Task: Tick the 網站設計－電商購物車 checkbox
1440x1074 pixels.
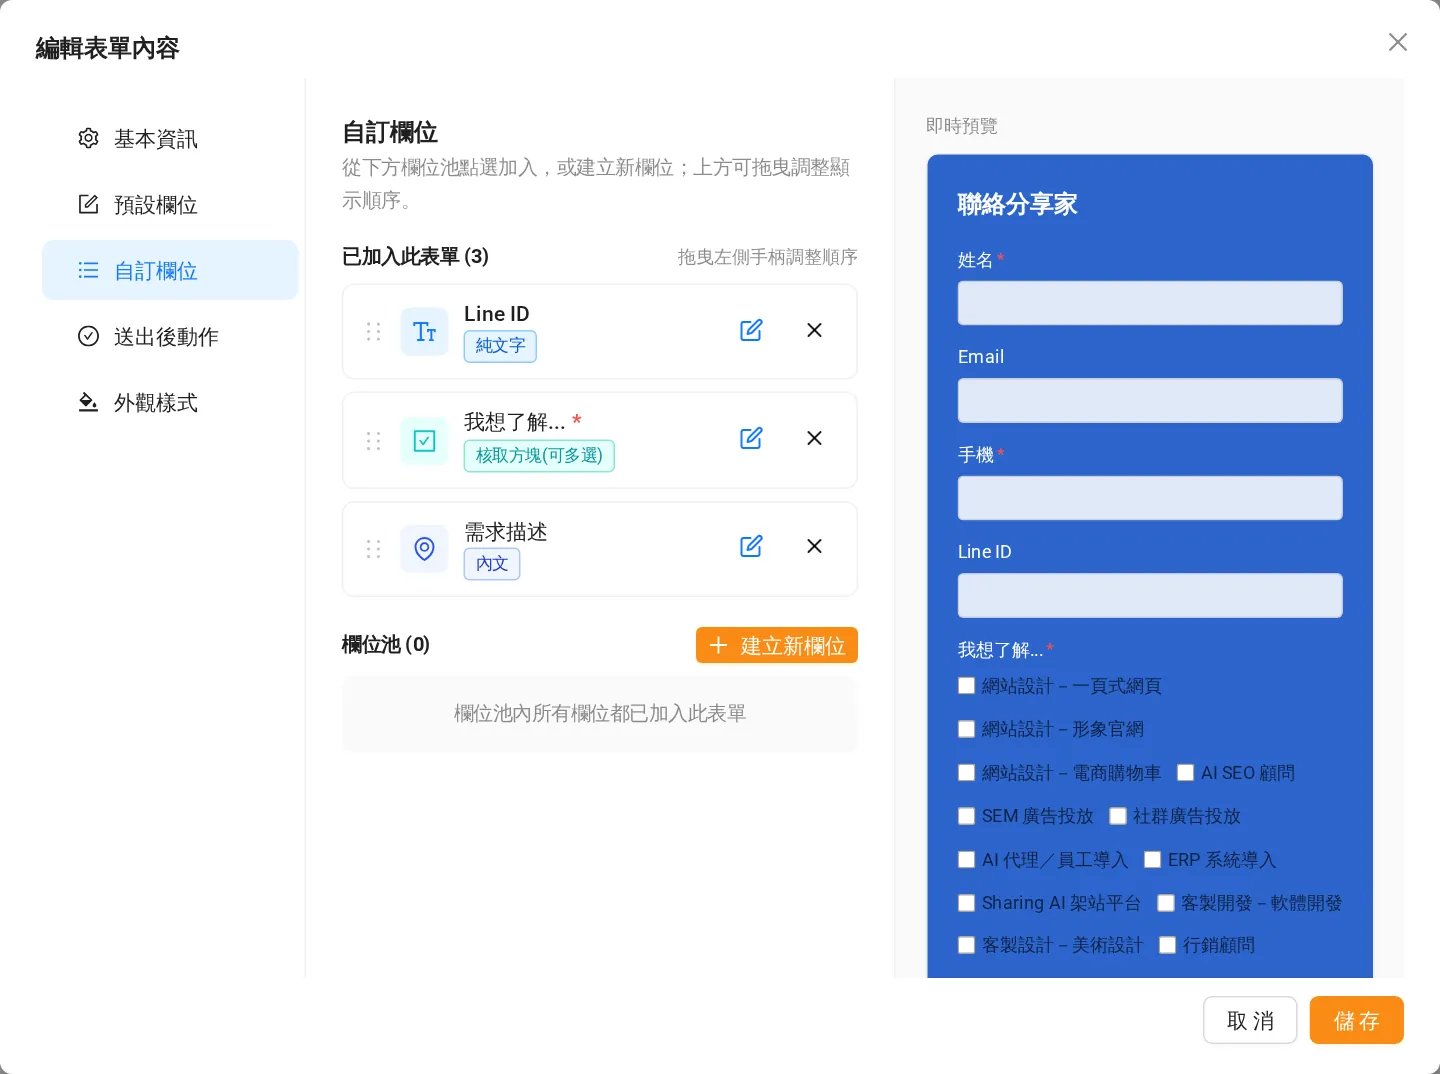Action: [967, 773]
